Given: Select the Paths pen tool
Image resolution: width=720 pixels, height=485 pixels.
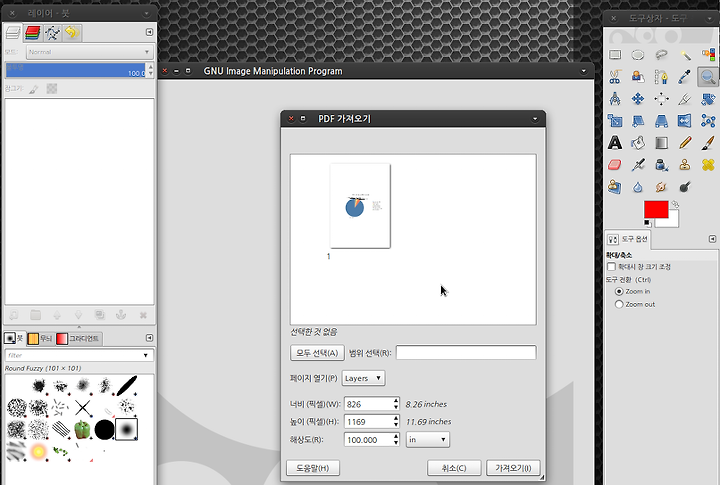Looking at the screenshot, I should [x=661, y=77].
